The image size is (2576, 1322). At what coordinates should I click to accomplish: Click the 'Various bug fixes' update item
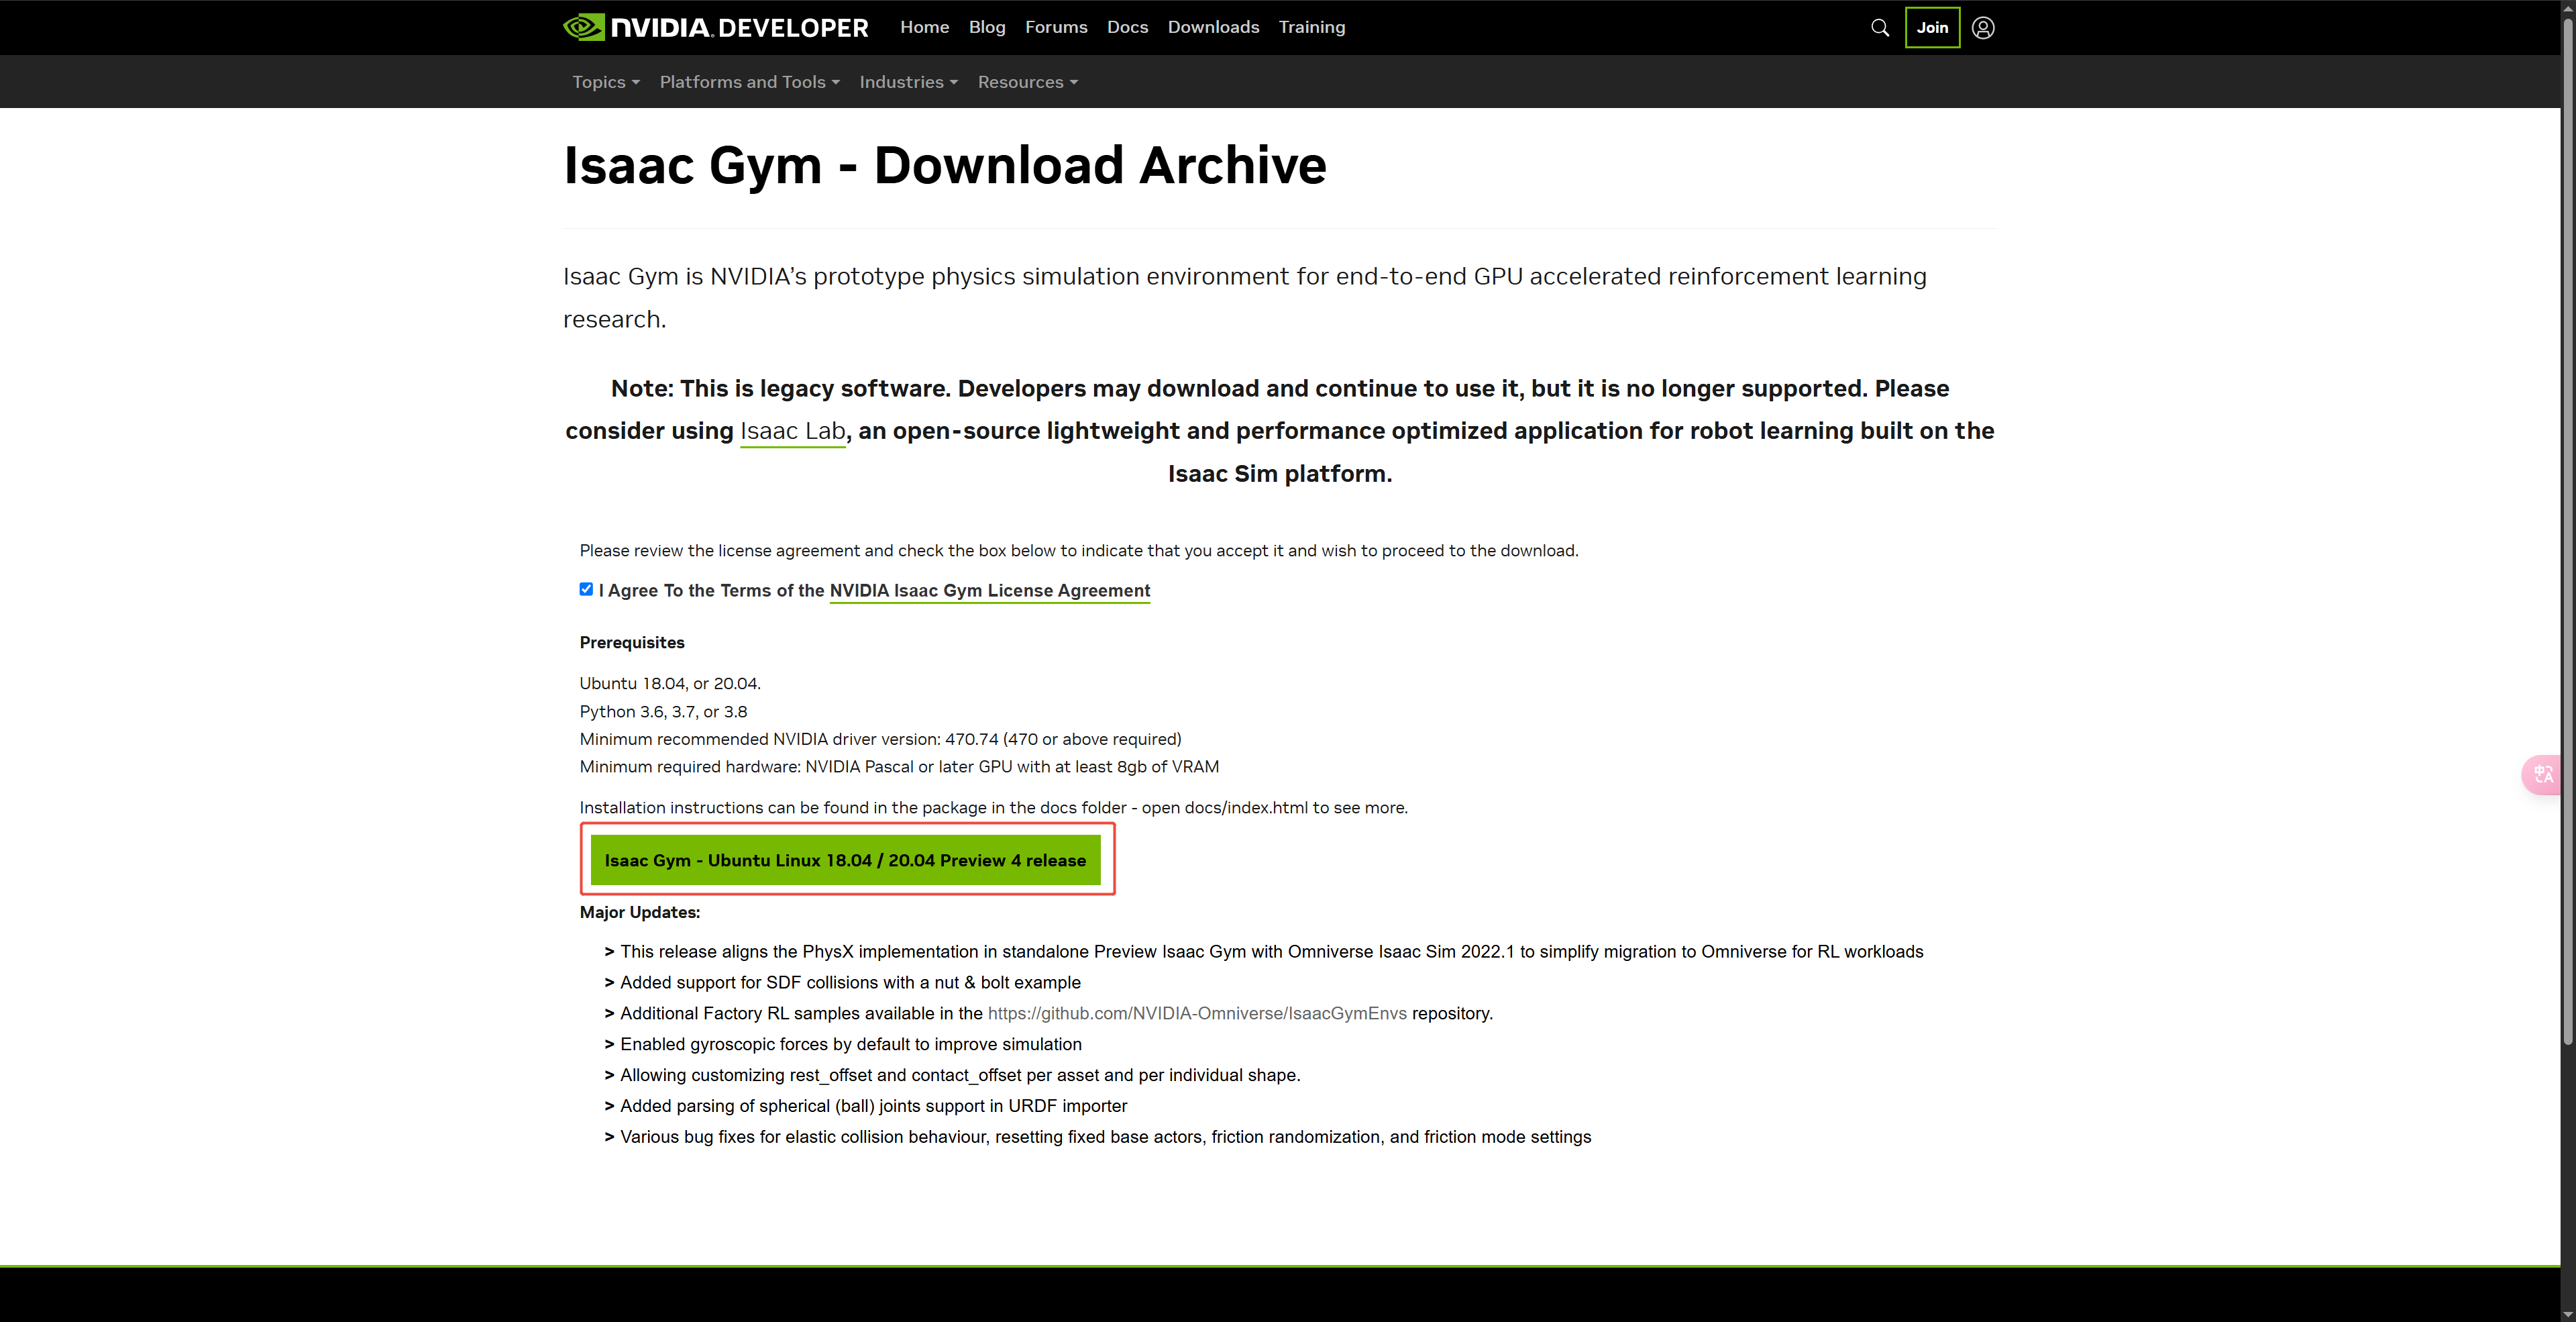coord(1105,1137)
